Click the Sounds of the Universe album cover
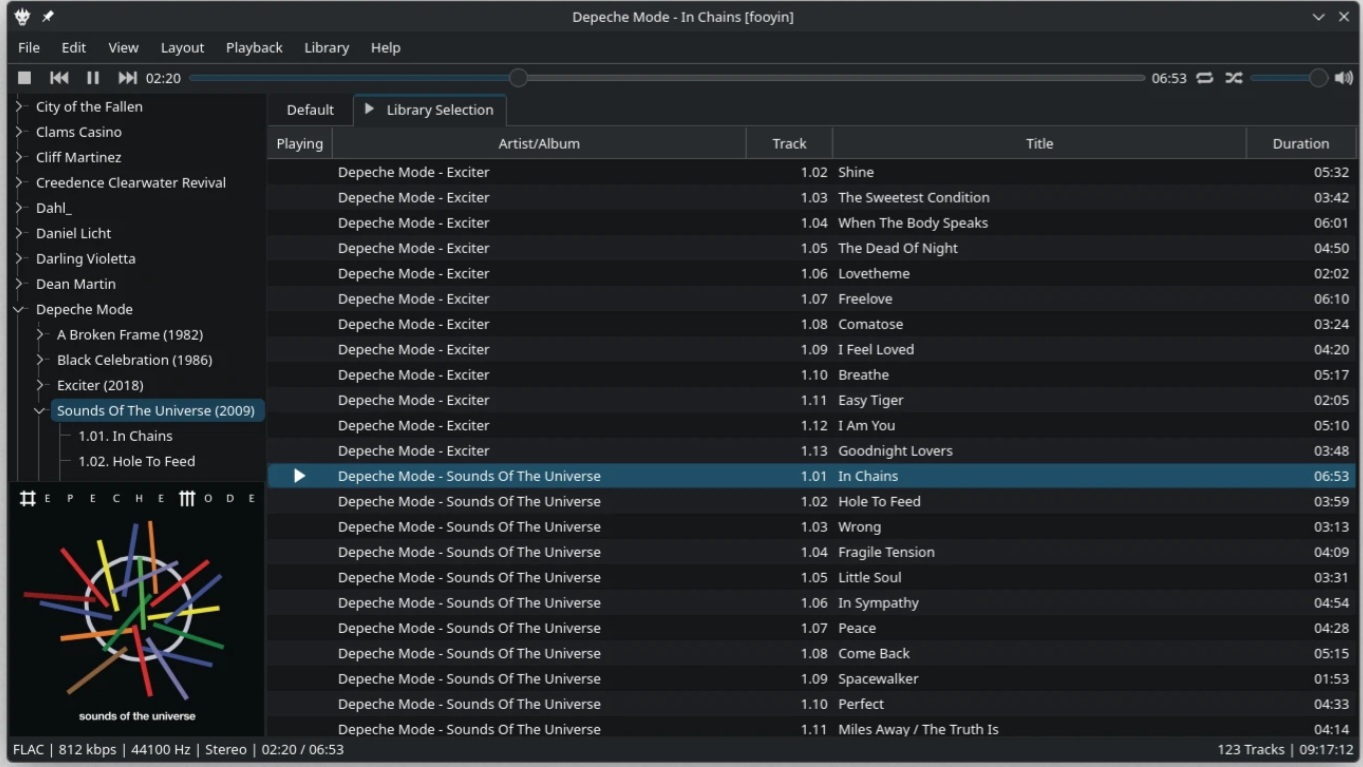The image size is (1363, 767). pos(137,610)
